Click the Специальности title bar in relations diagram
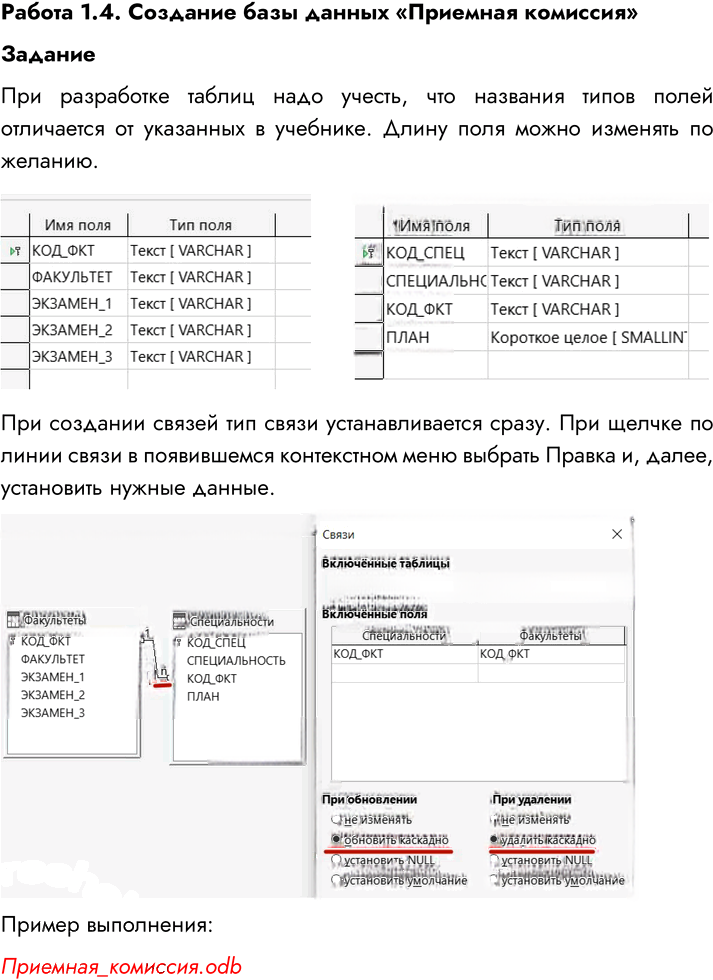This screenshot has height=980, width=713. click(x=238, y=621)
